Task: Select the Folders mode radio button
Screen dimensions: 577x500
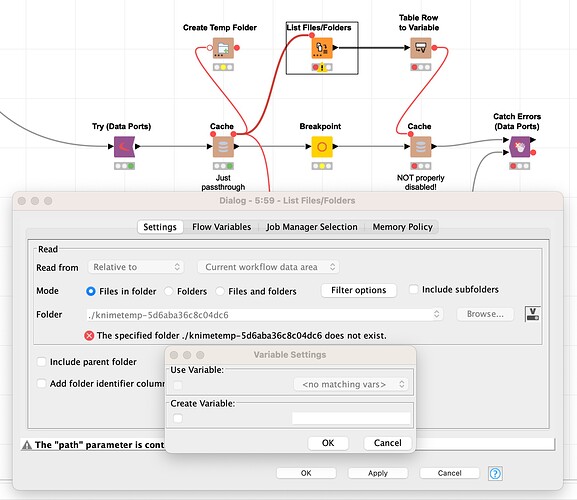Action: point(169,291)
